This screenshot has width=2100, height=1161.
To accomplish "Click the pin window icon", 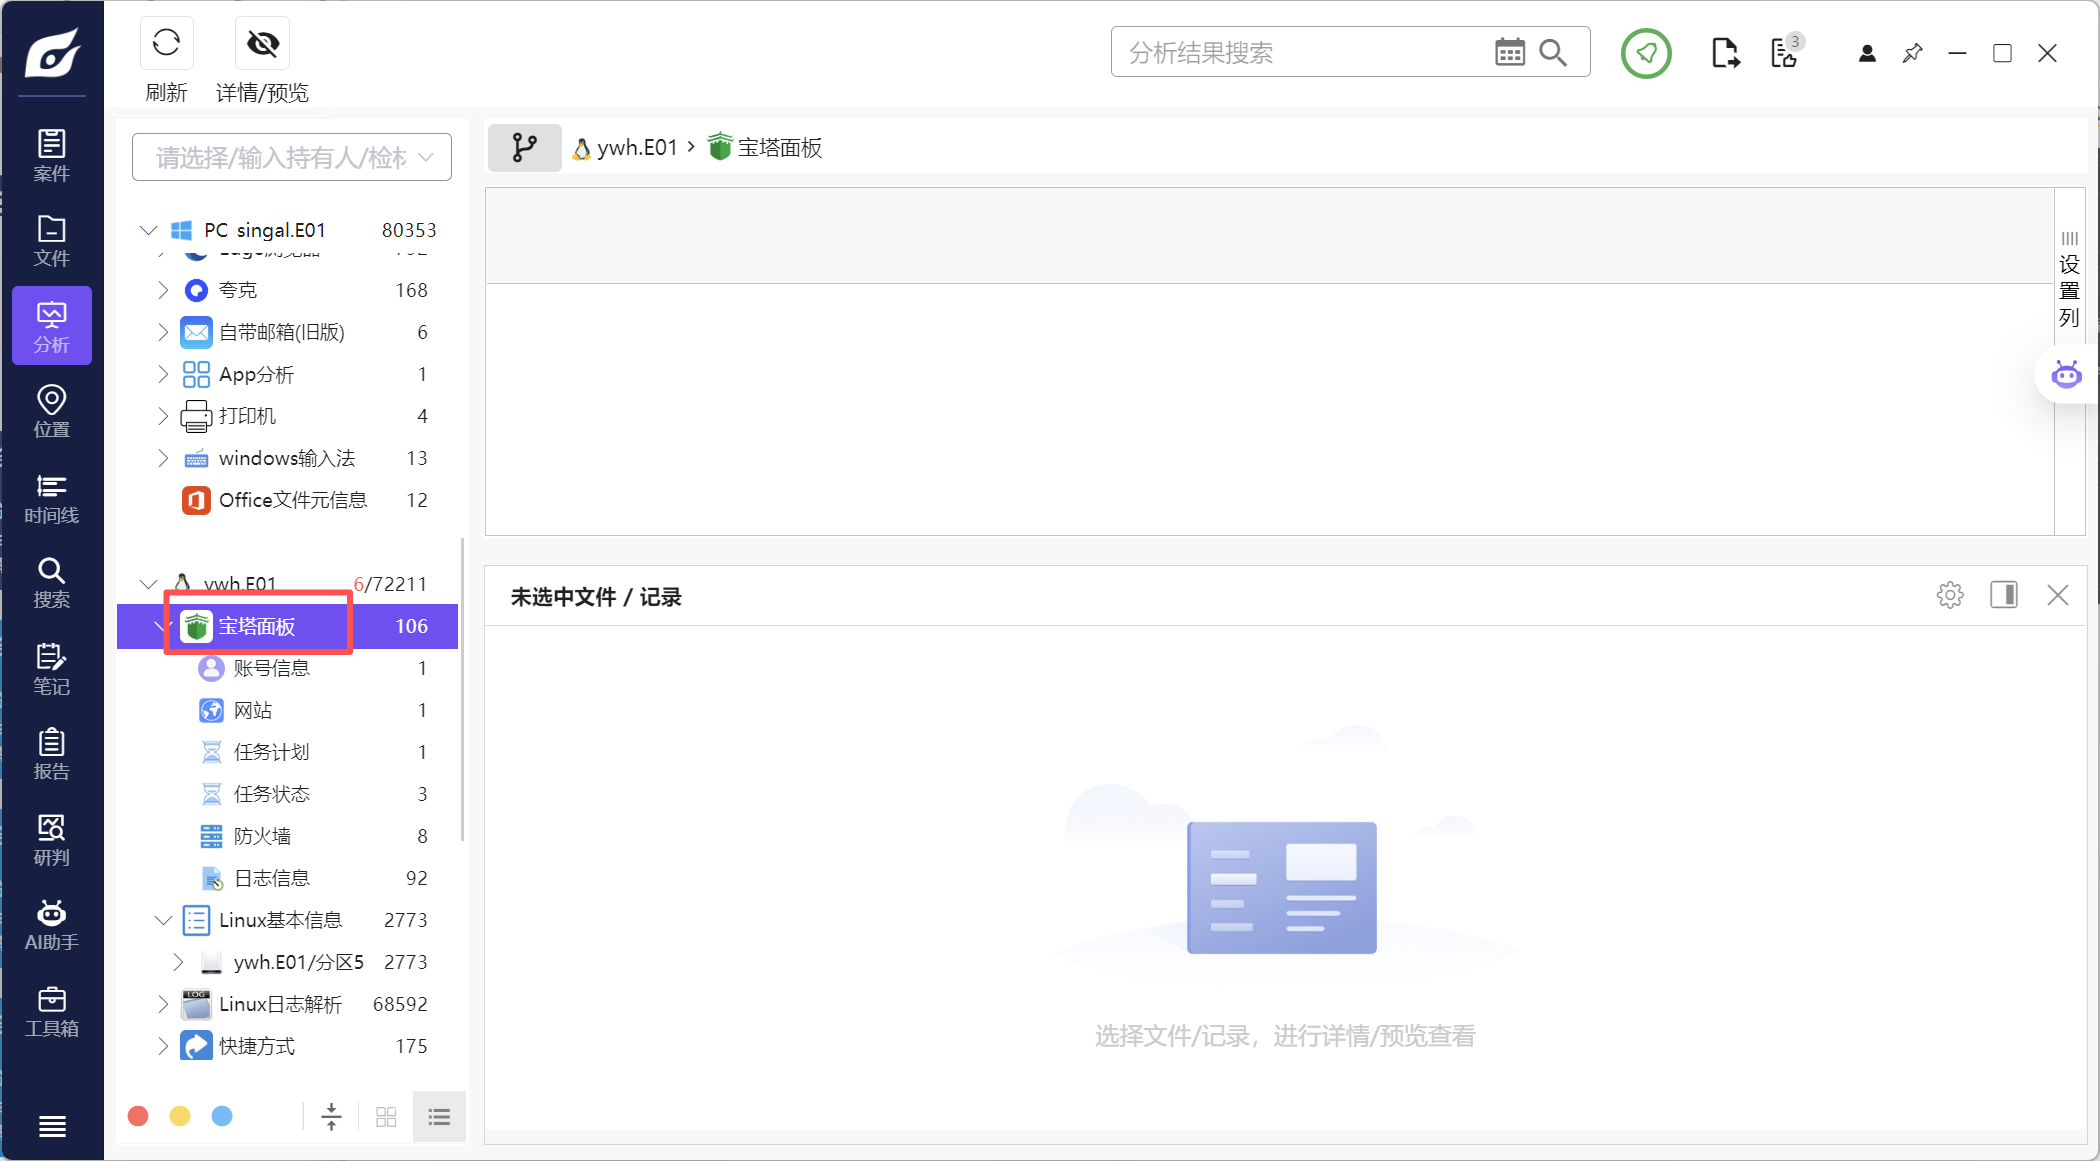I will pyautogui.click(x=1912, y=53).
